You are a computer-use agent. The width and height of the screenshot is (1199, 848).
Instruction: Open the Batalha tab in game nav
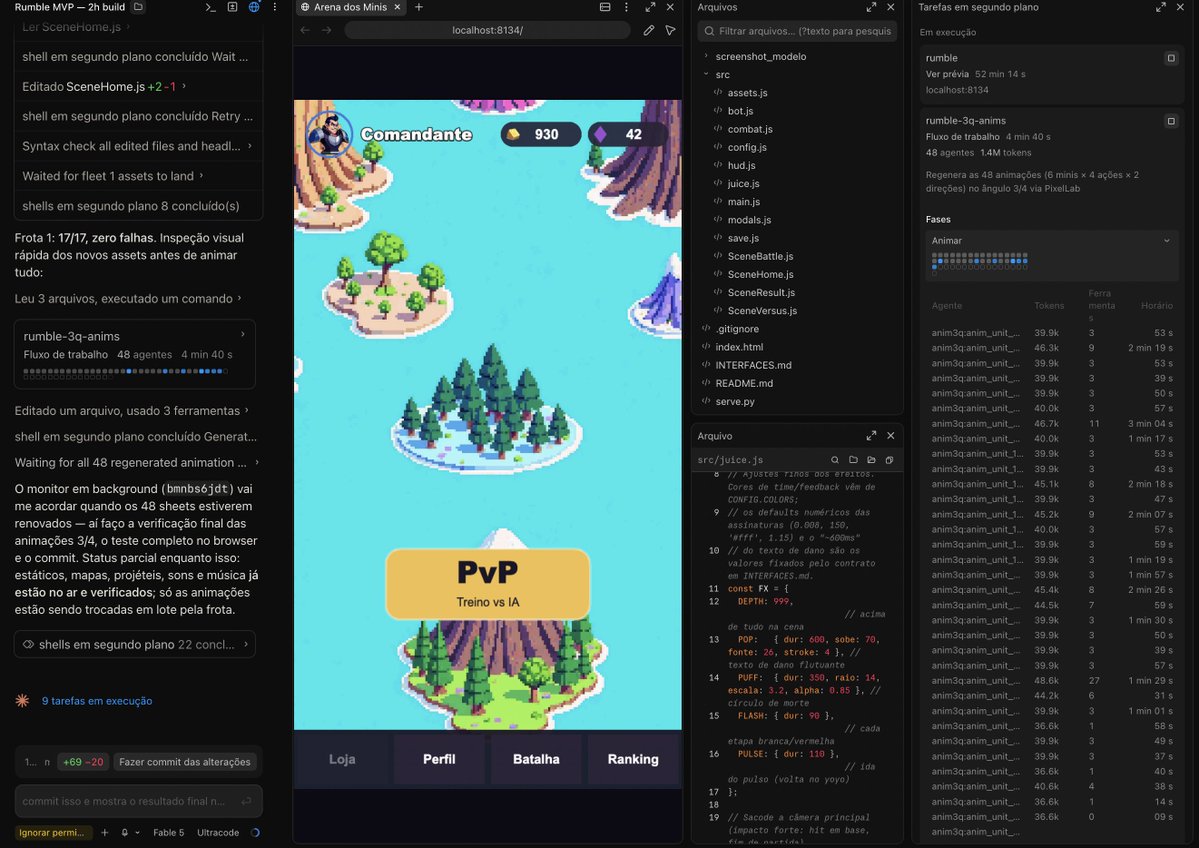536,759
